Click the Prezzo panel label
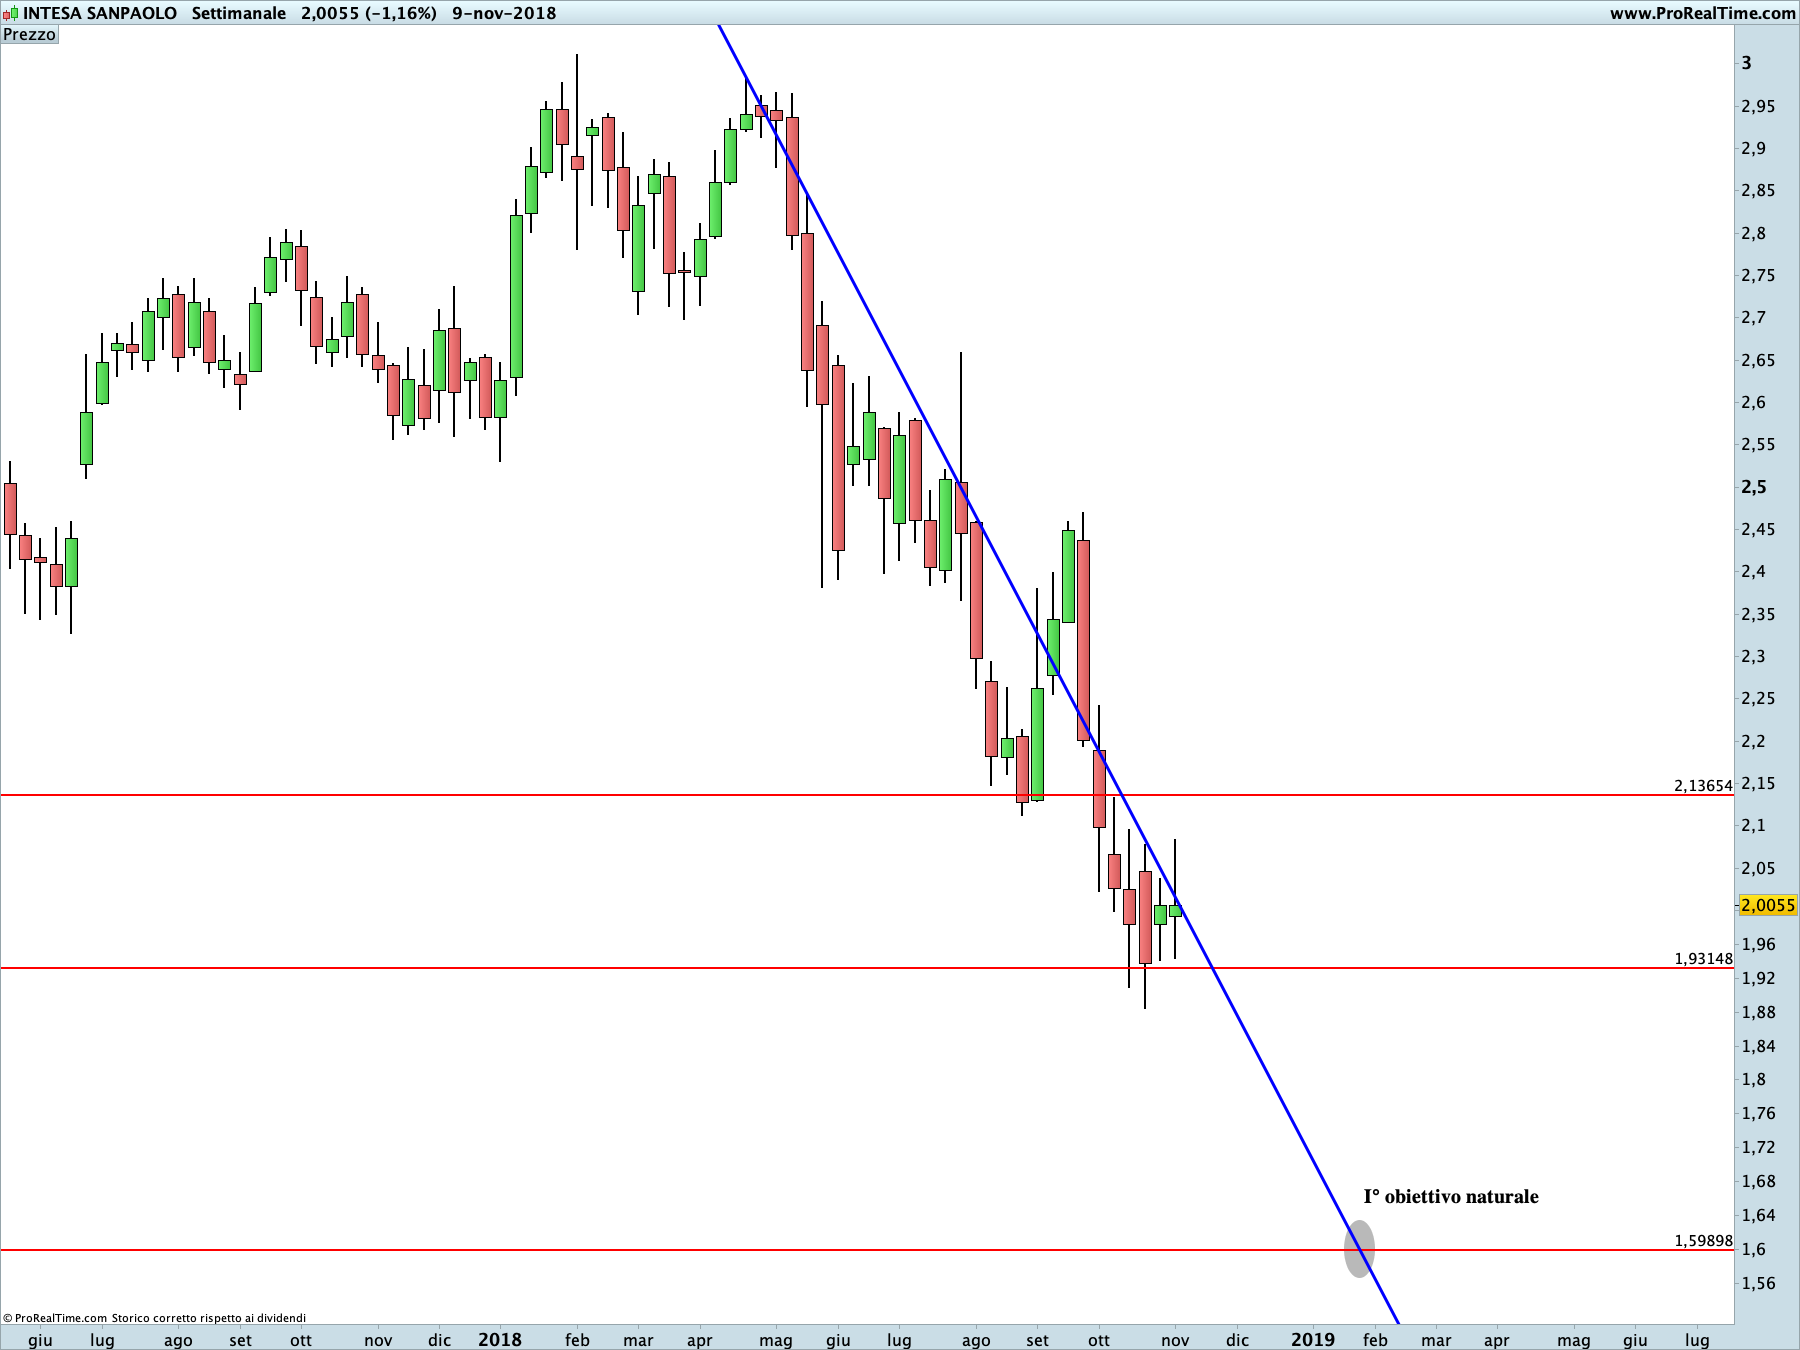 (x=29, y=34)
